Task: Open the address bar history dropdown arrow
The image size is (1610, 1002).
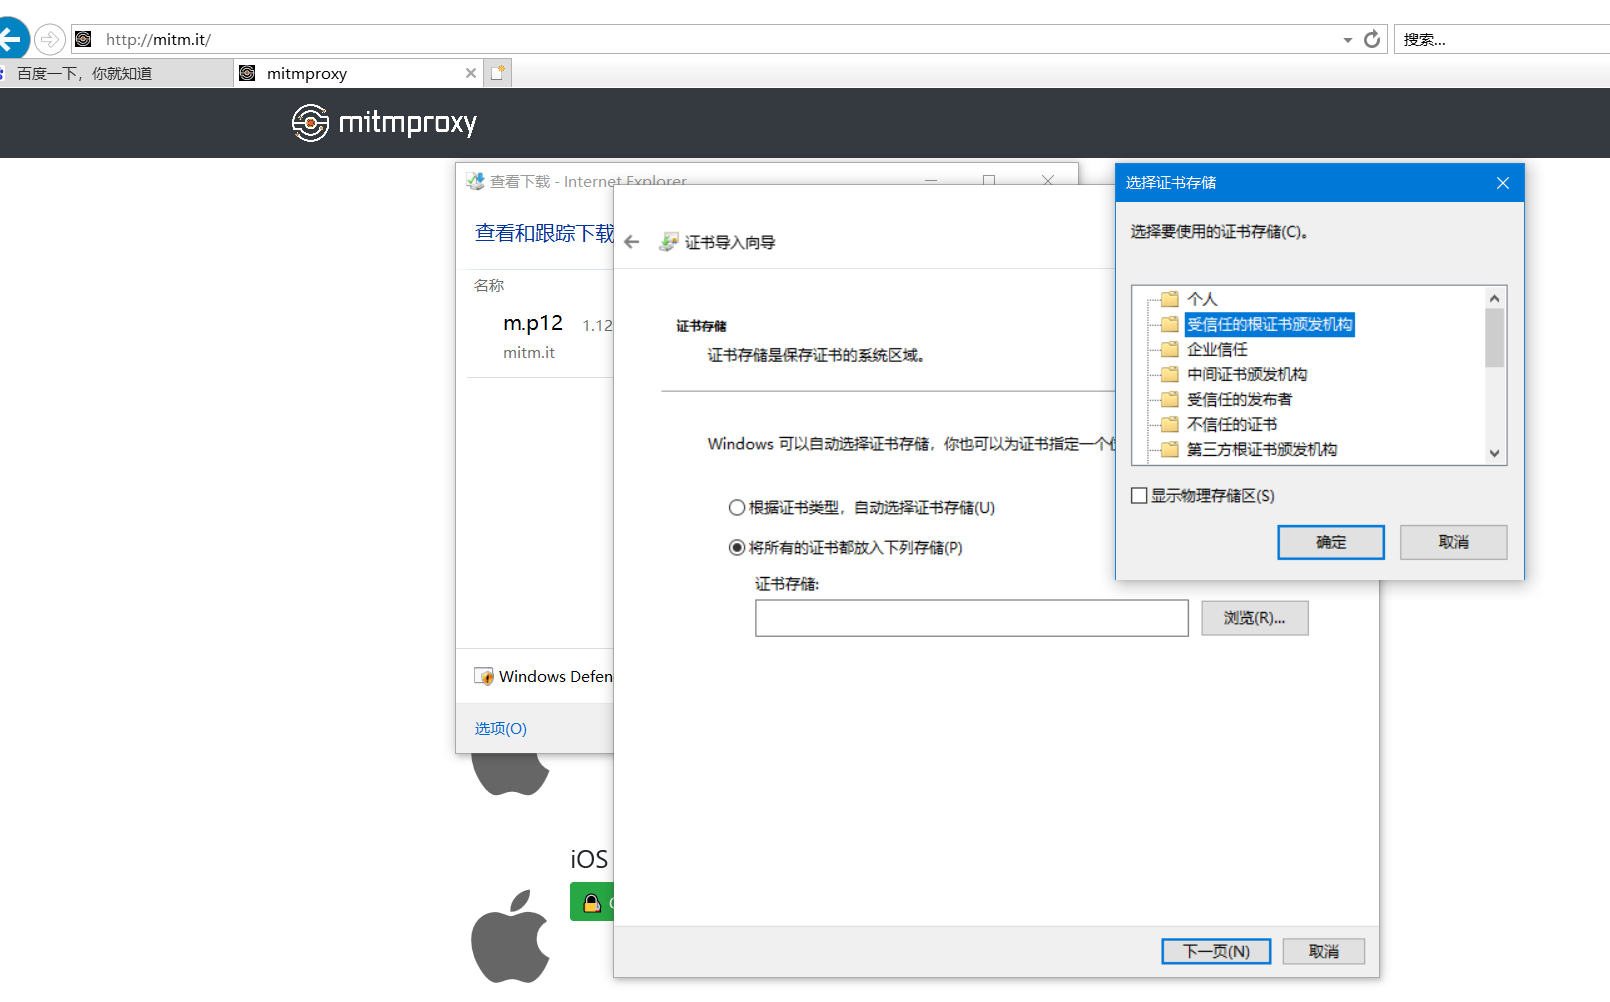Action: click(1347, 40)
